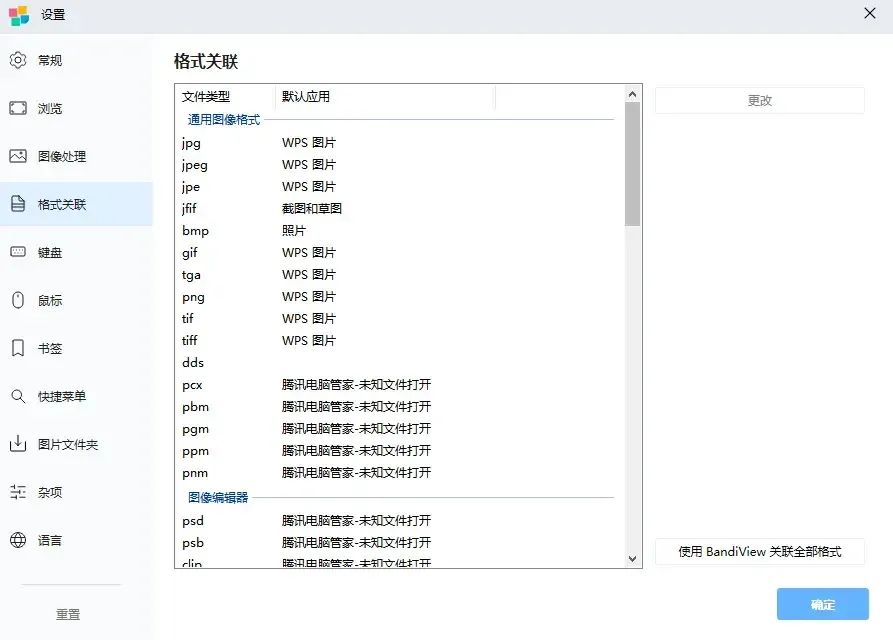Click the vertical scrollbar thumb
The width and height of the screenshot is (893, 640).
(x=632, y=164)
